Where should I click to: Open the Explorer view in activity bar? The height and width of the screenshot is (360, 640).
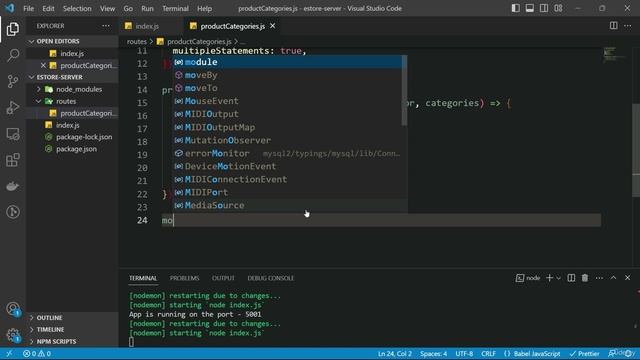coord(13,29)
